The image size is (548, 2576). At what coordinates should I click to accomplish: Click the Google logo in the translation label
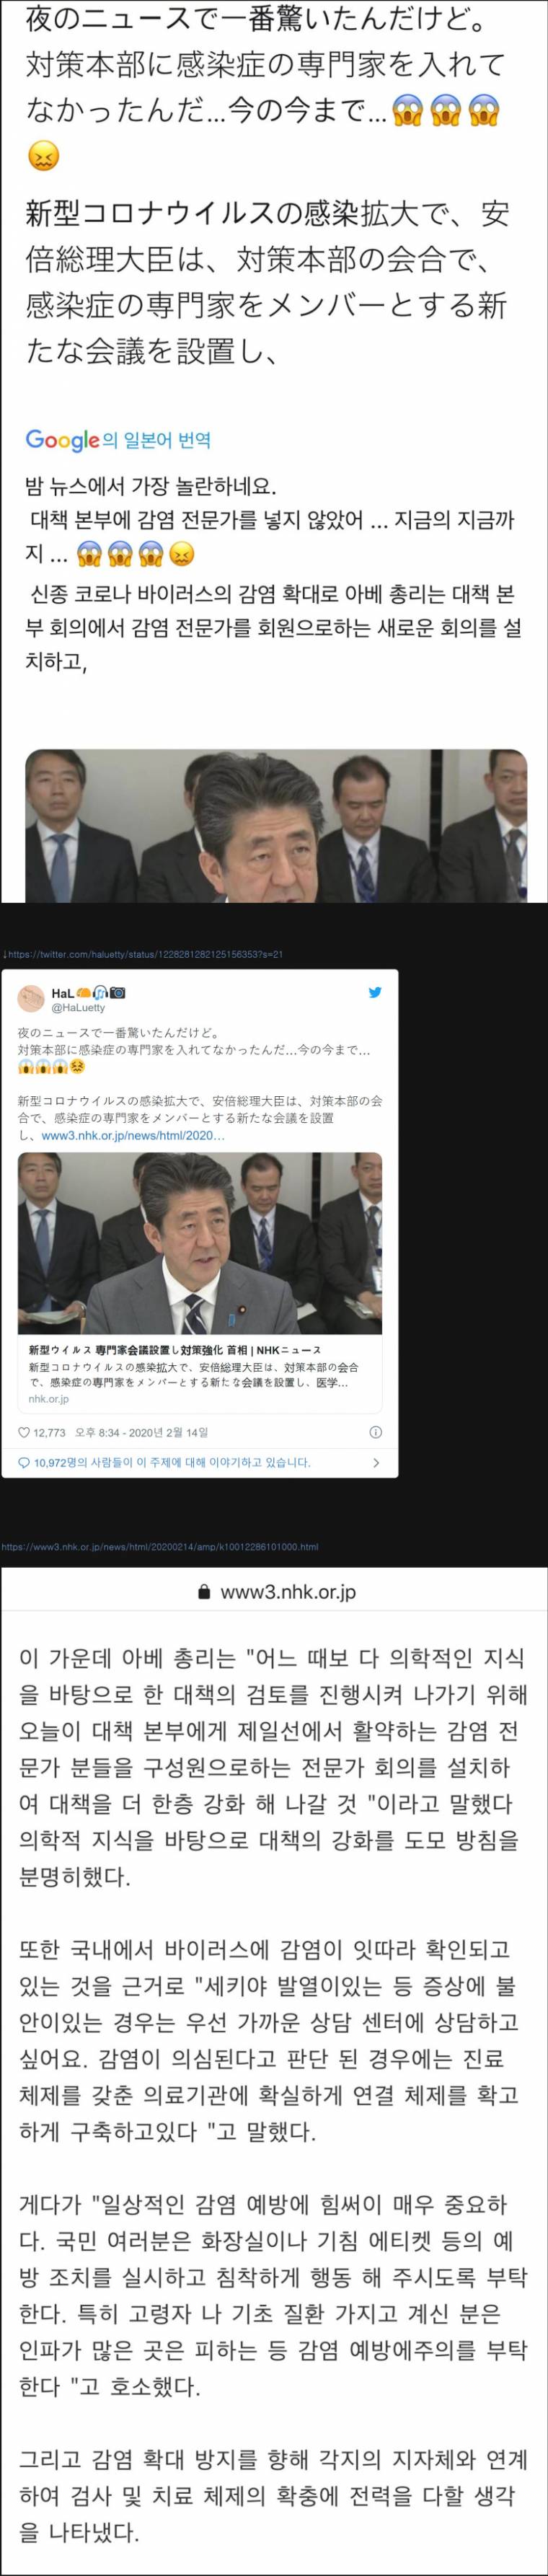pos(62,440)
